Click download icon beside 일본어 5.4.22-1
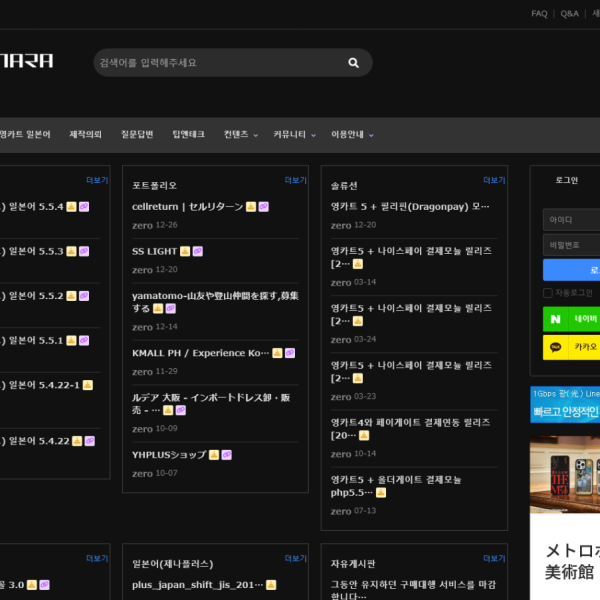Screen dimensions: 600x600 point(88,385)
